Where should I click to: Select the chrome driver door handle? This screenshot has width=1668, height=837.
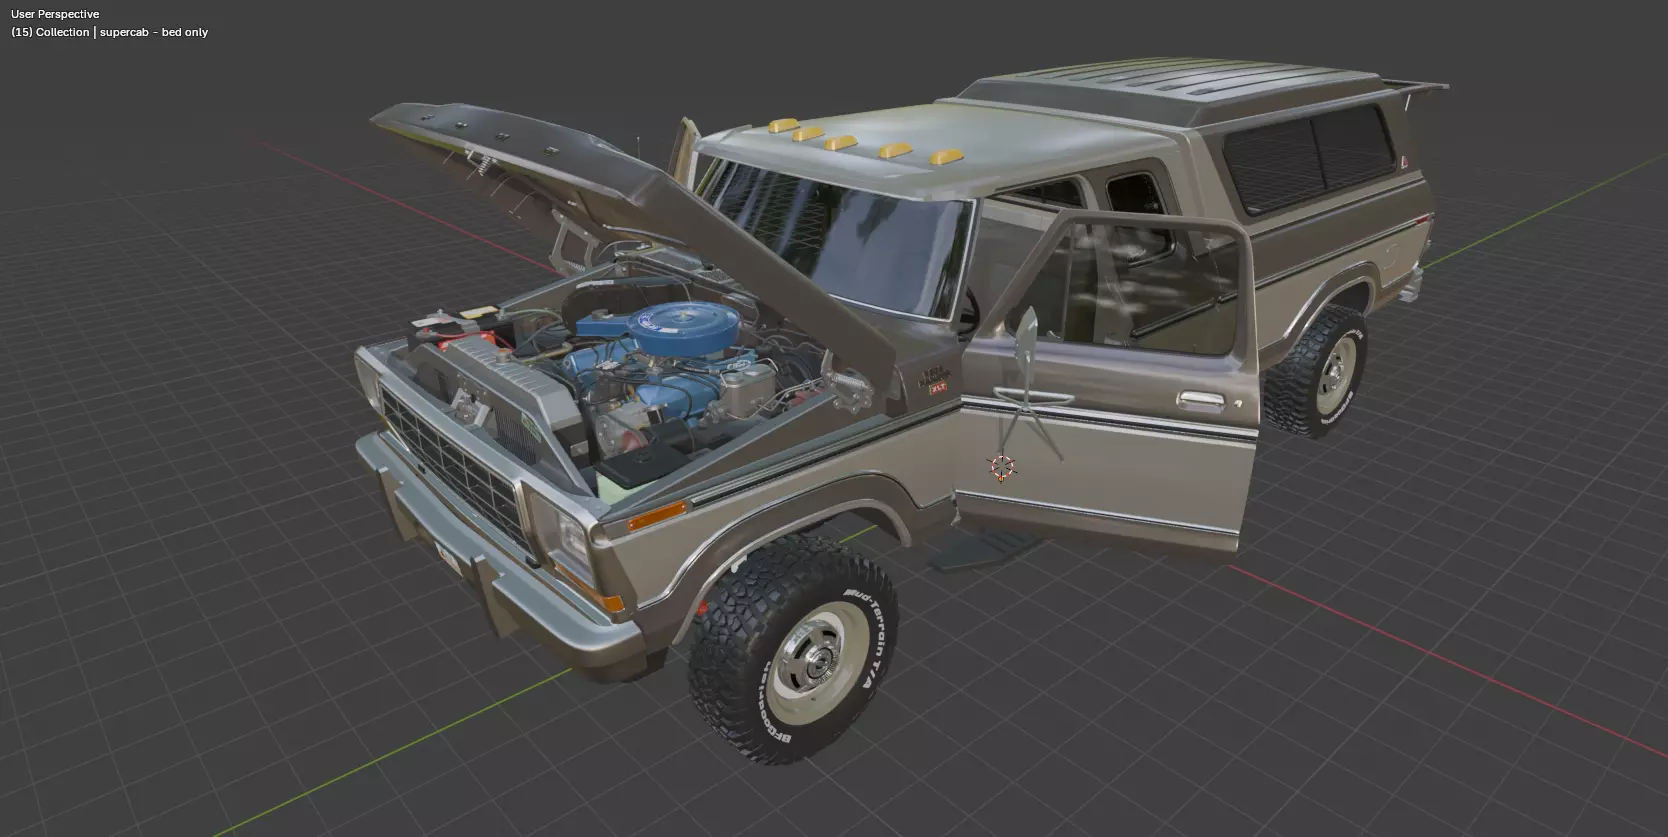pos(1200,400)
